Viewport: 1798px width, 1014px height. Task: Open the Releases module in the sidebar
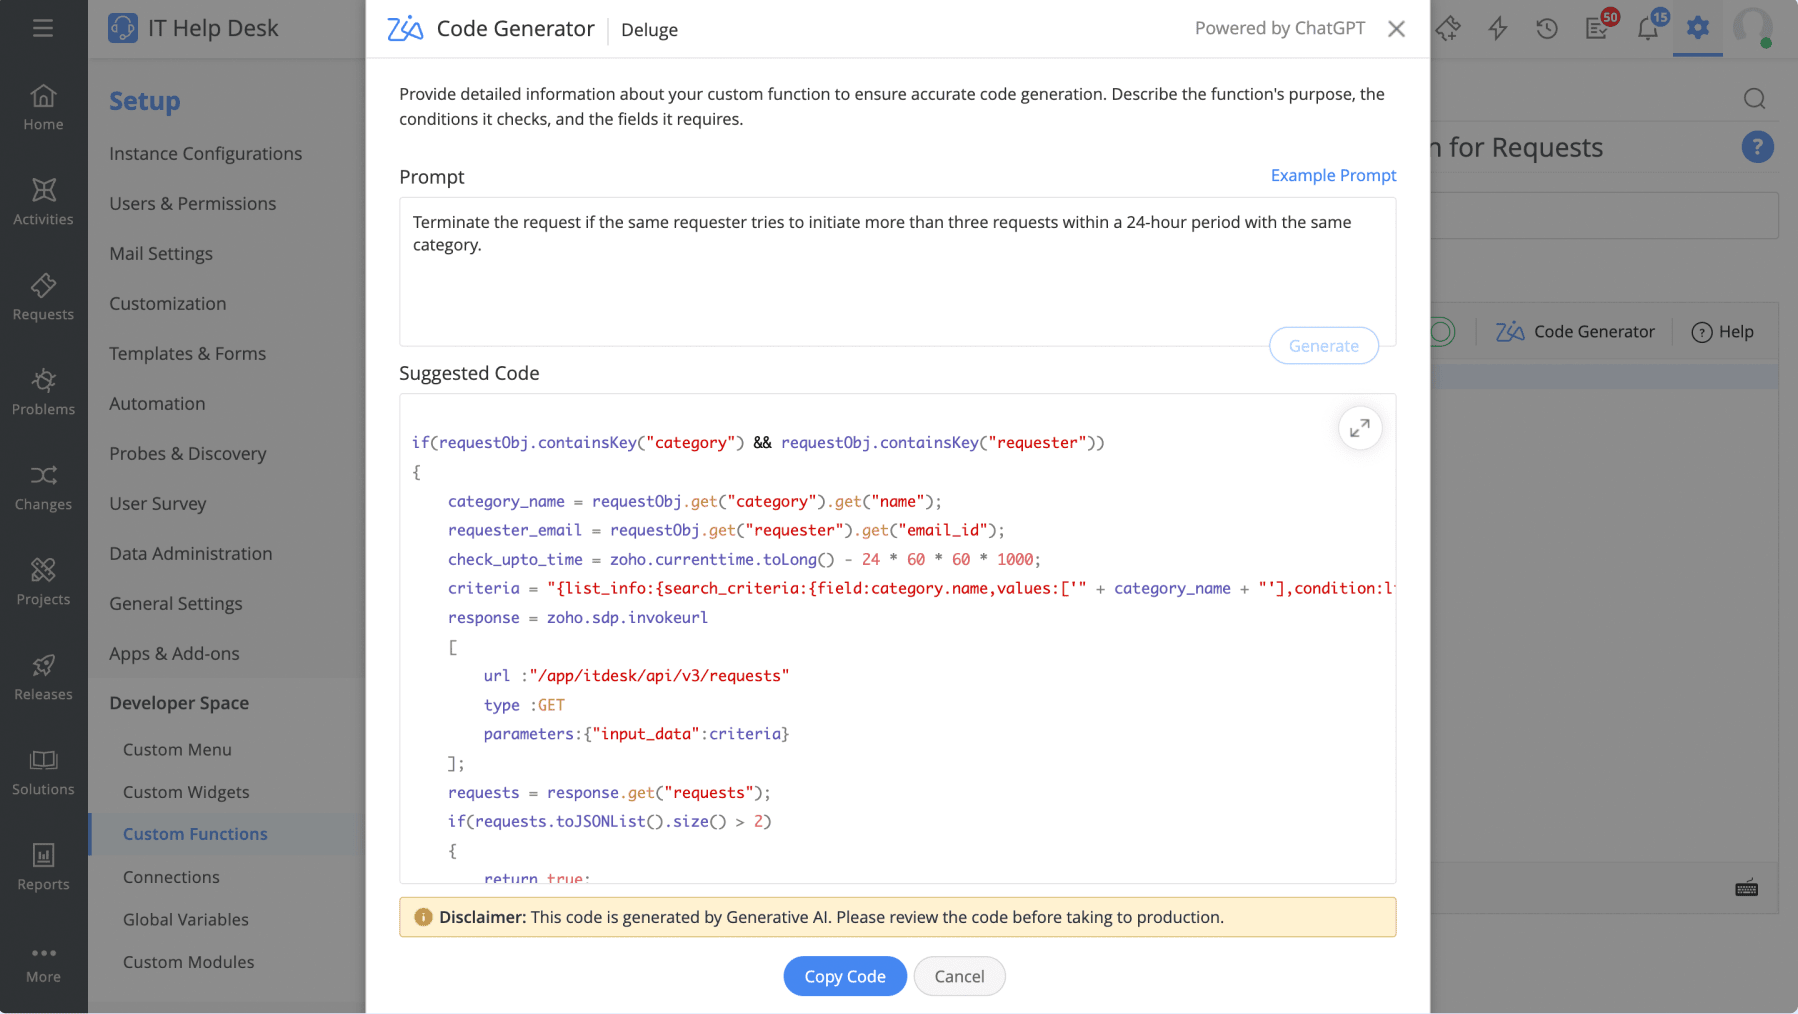pos(43,677)
